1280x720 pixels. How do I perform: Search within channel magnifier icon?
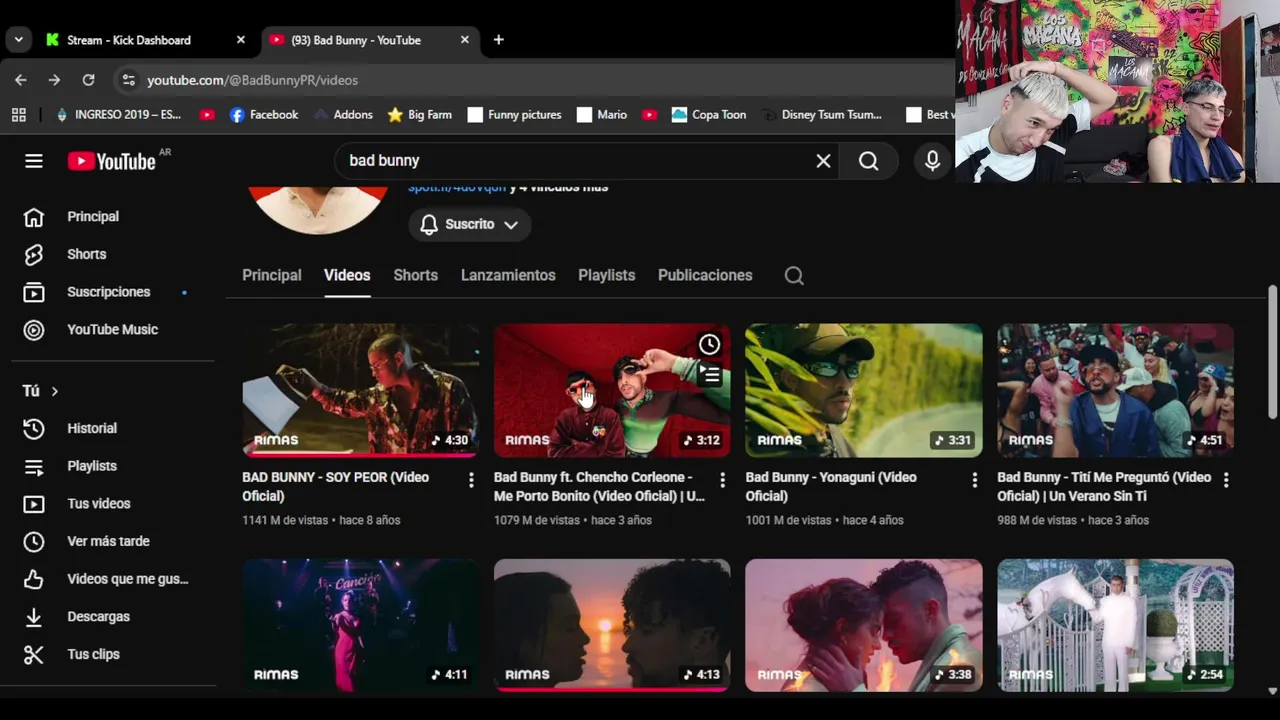(794, 276)
